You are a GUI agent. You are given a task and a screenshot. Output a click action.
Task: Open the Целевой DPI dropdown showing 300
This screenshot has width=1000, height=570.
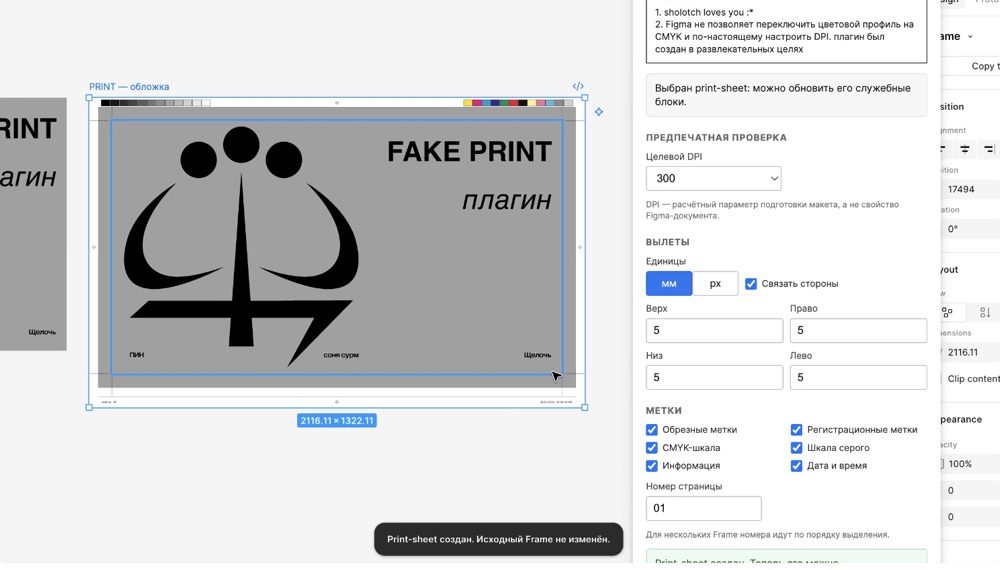coord(714,179)
